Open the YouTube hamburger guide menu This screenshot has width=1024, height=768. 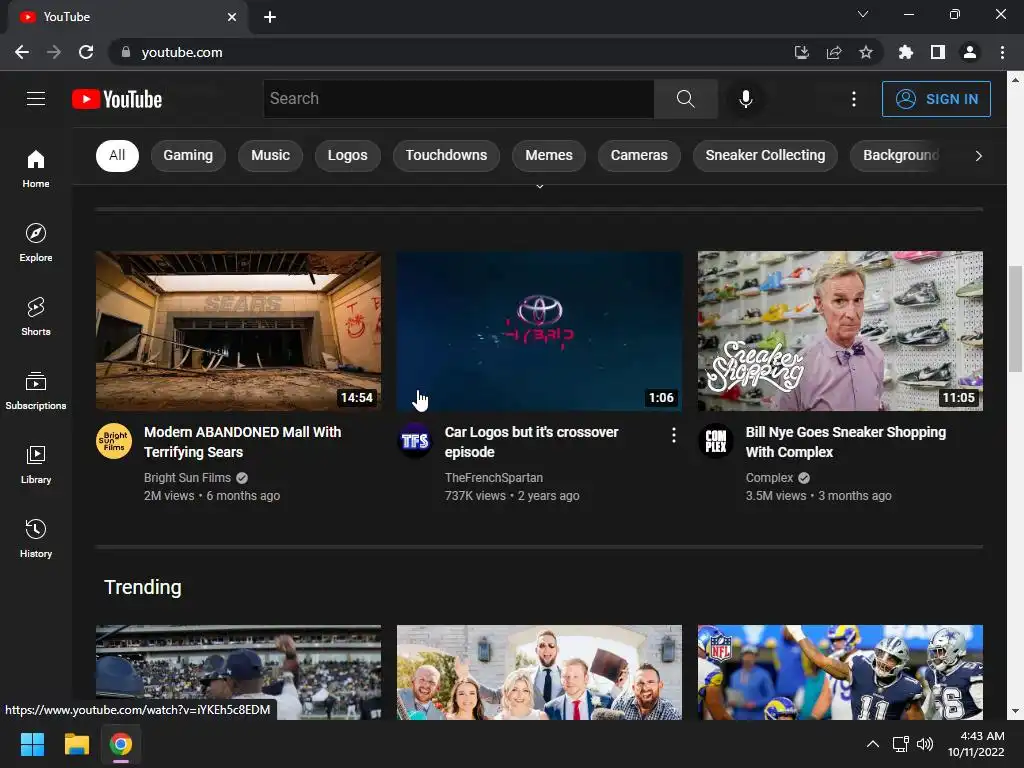click(36, 99)
